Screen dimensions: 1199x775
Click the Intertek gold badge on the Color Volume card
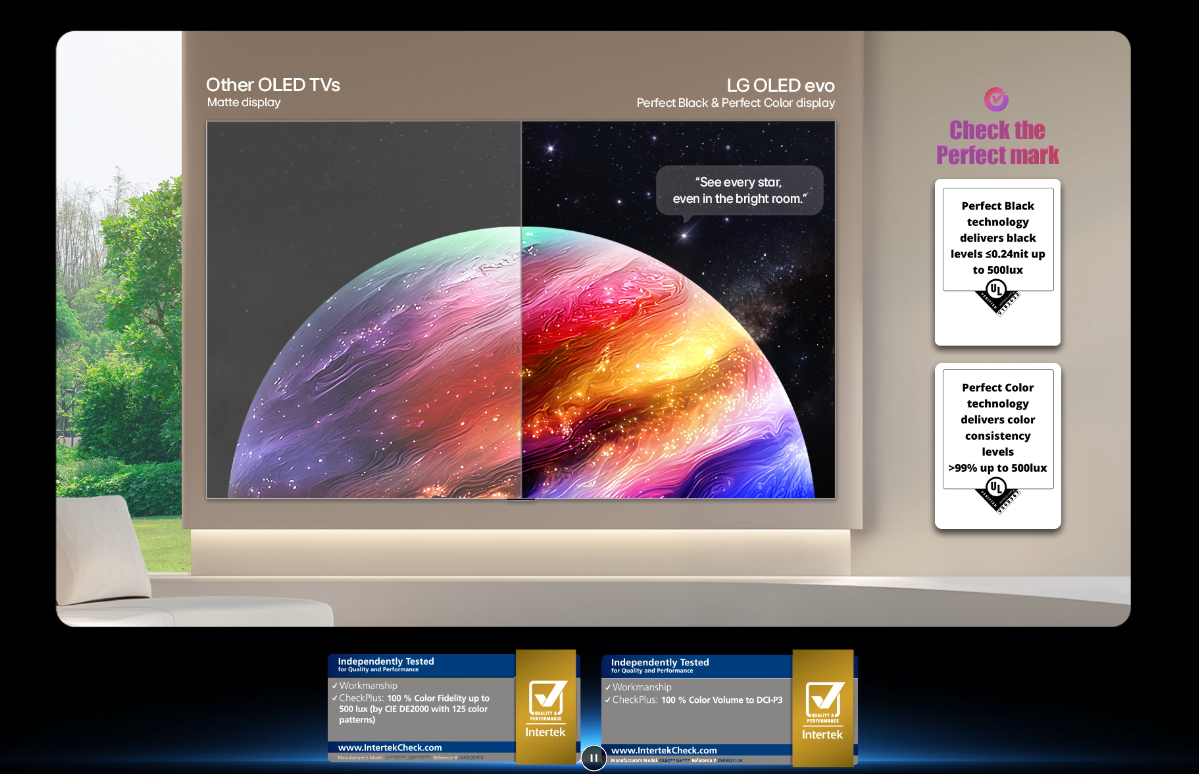[823, 707]
